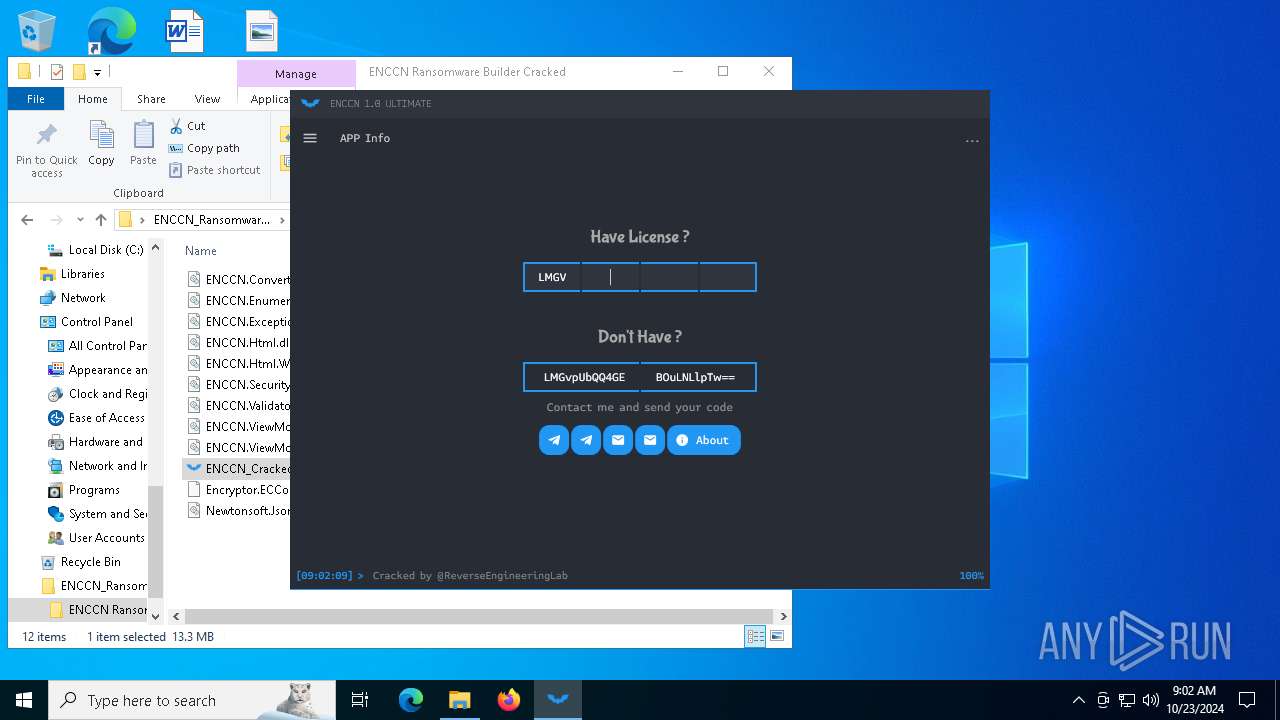Expand the breadcrumb chevron after ENCCN_Ransomwar
Viewport: 1280px width, 720px height.
pyautogui.click(x=282, y=220)
